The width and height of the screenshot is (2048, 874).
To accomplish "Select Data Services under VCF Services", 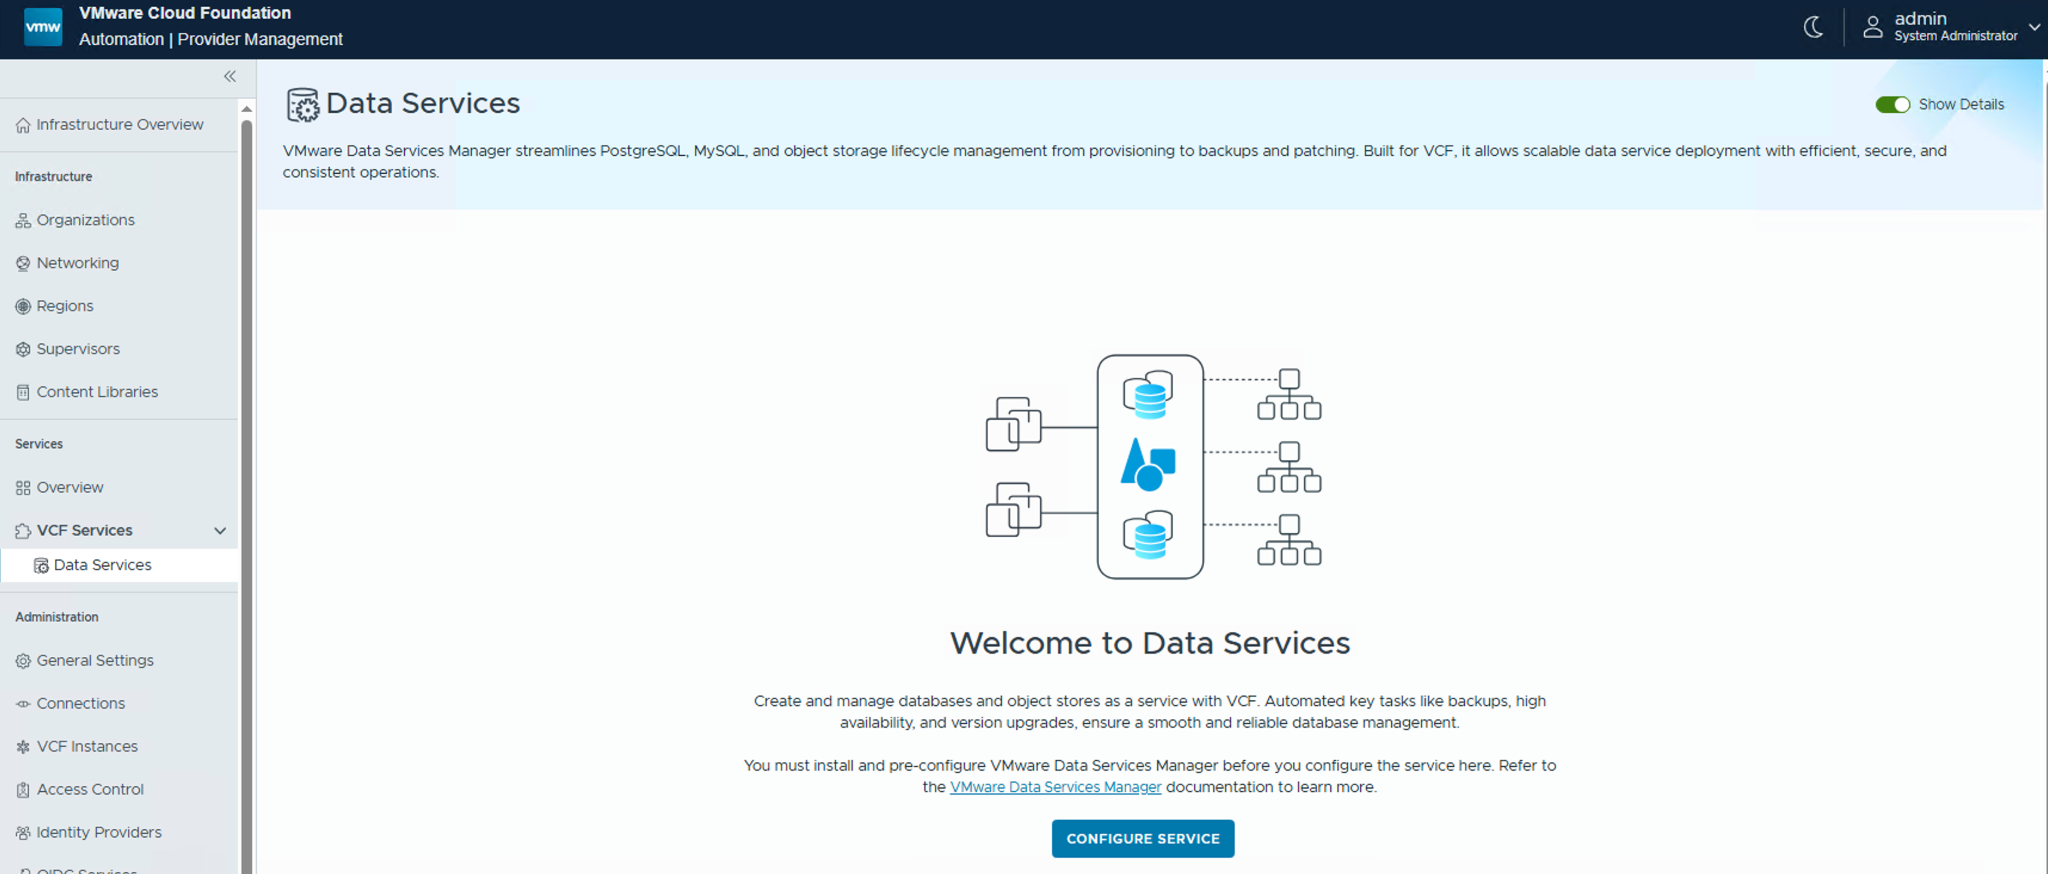I will coord(102,565).
